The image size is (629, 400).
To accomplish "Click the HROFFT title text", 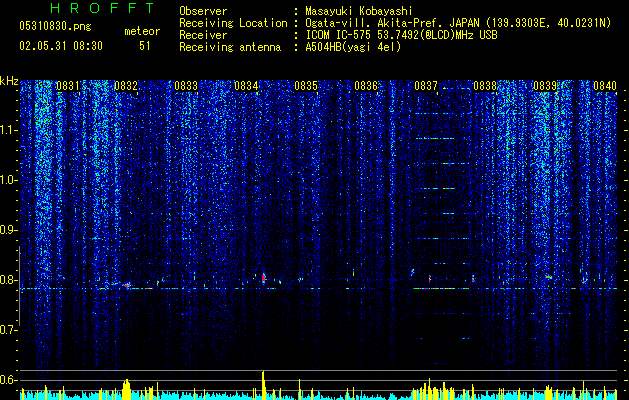I will coord(103,8).
